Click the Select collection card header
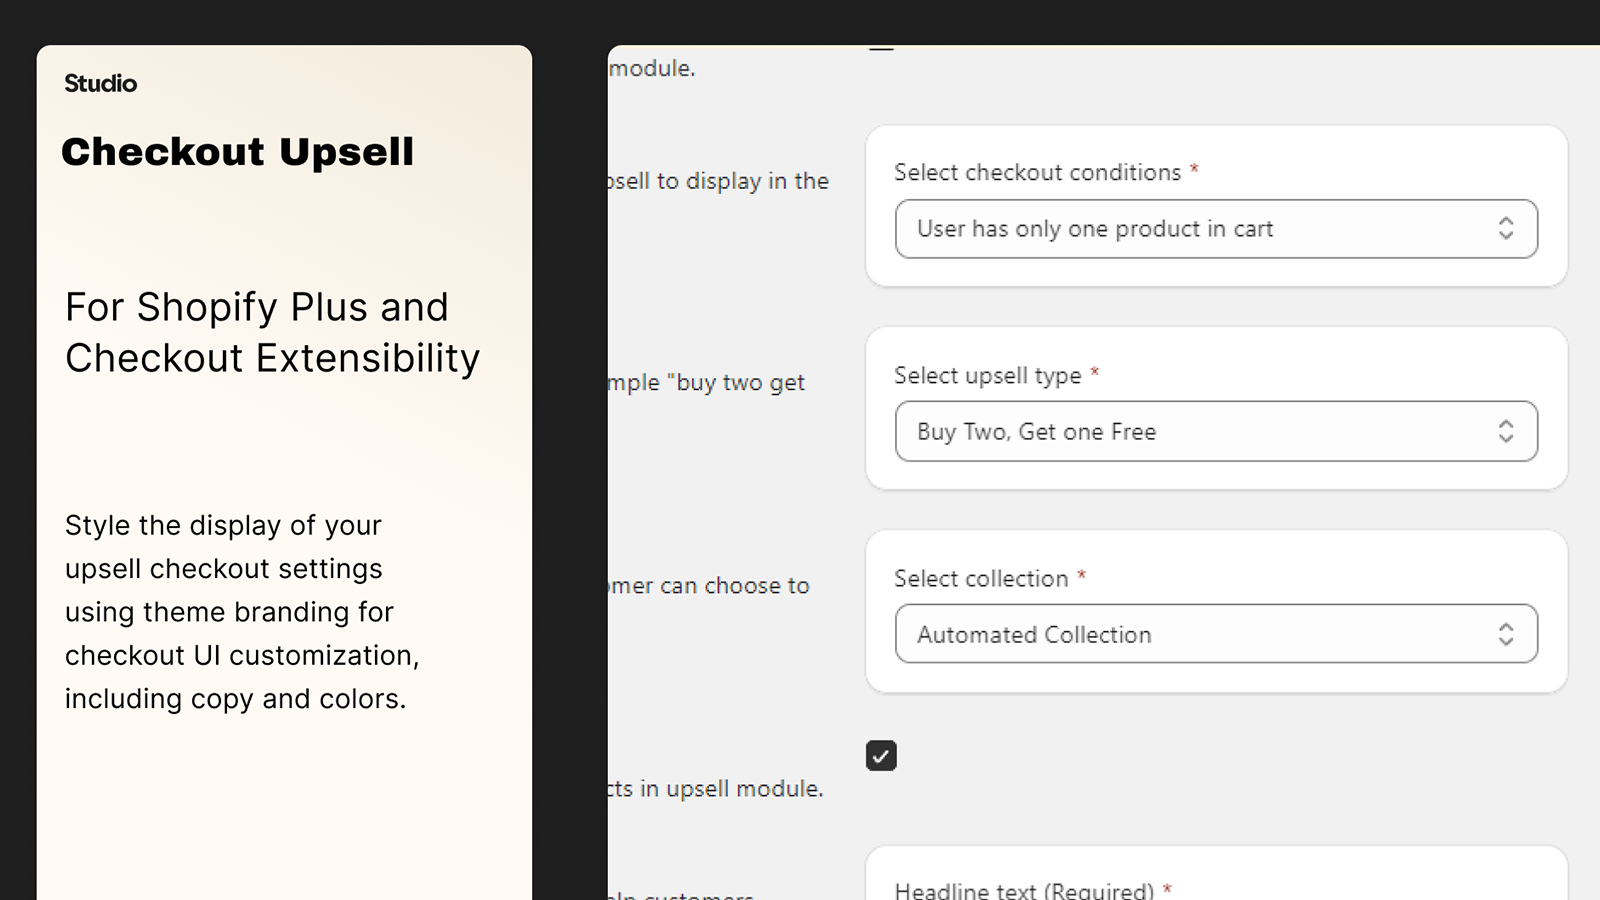 pyautogui.click(x=981, y=578)
